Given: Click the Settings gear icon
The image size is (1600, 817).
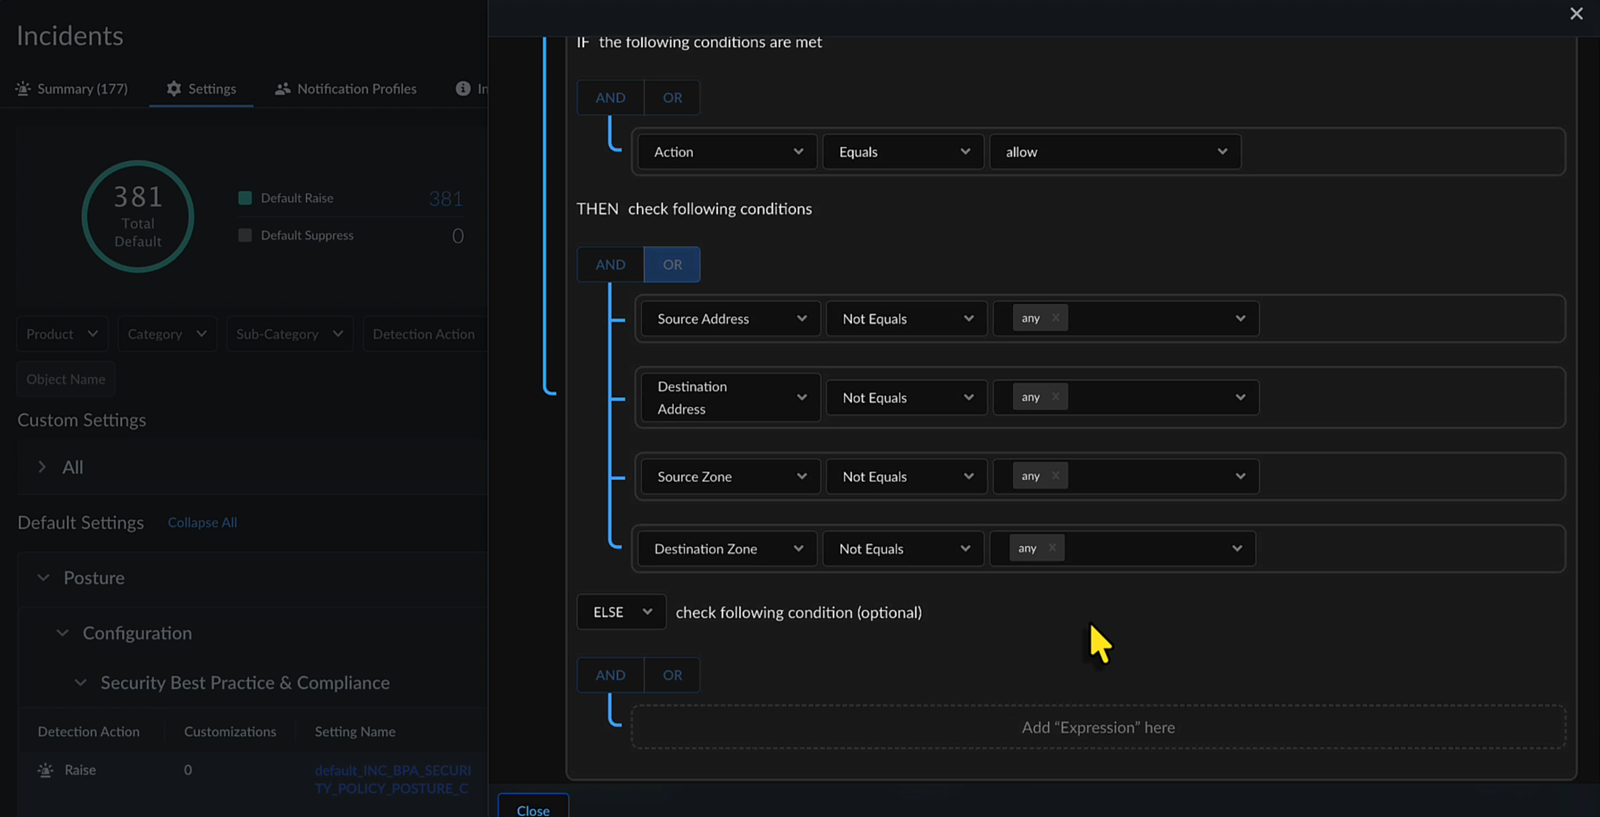Looking at the screenshot, I should point(174,89).
